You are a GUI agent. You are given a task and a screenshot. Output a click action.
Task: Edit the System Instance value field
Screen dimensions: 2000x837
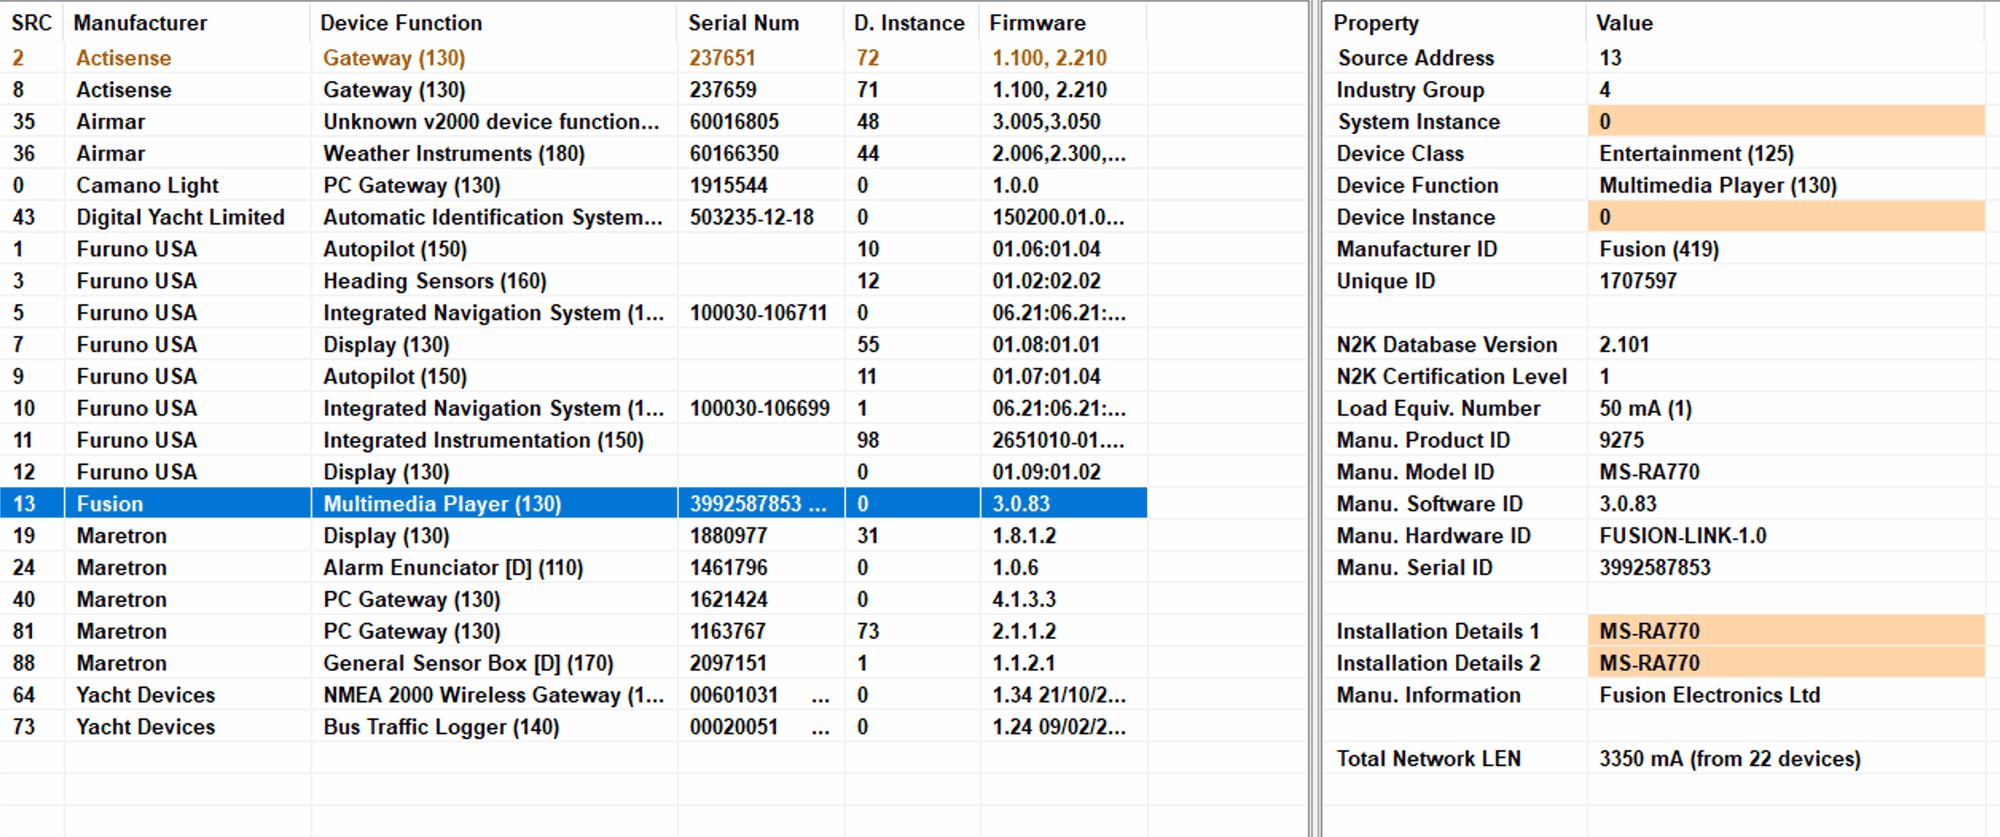pos(1786,122)
